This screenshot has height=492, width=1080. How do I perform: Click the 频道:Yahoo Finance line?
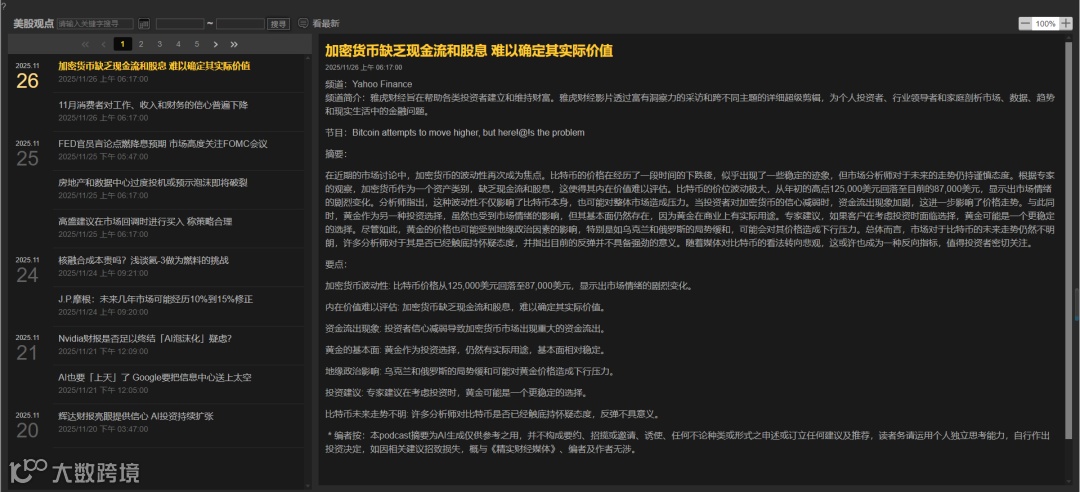(368, 84)
